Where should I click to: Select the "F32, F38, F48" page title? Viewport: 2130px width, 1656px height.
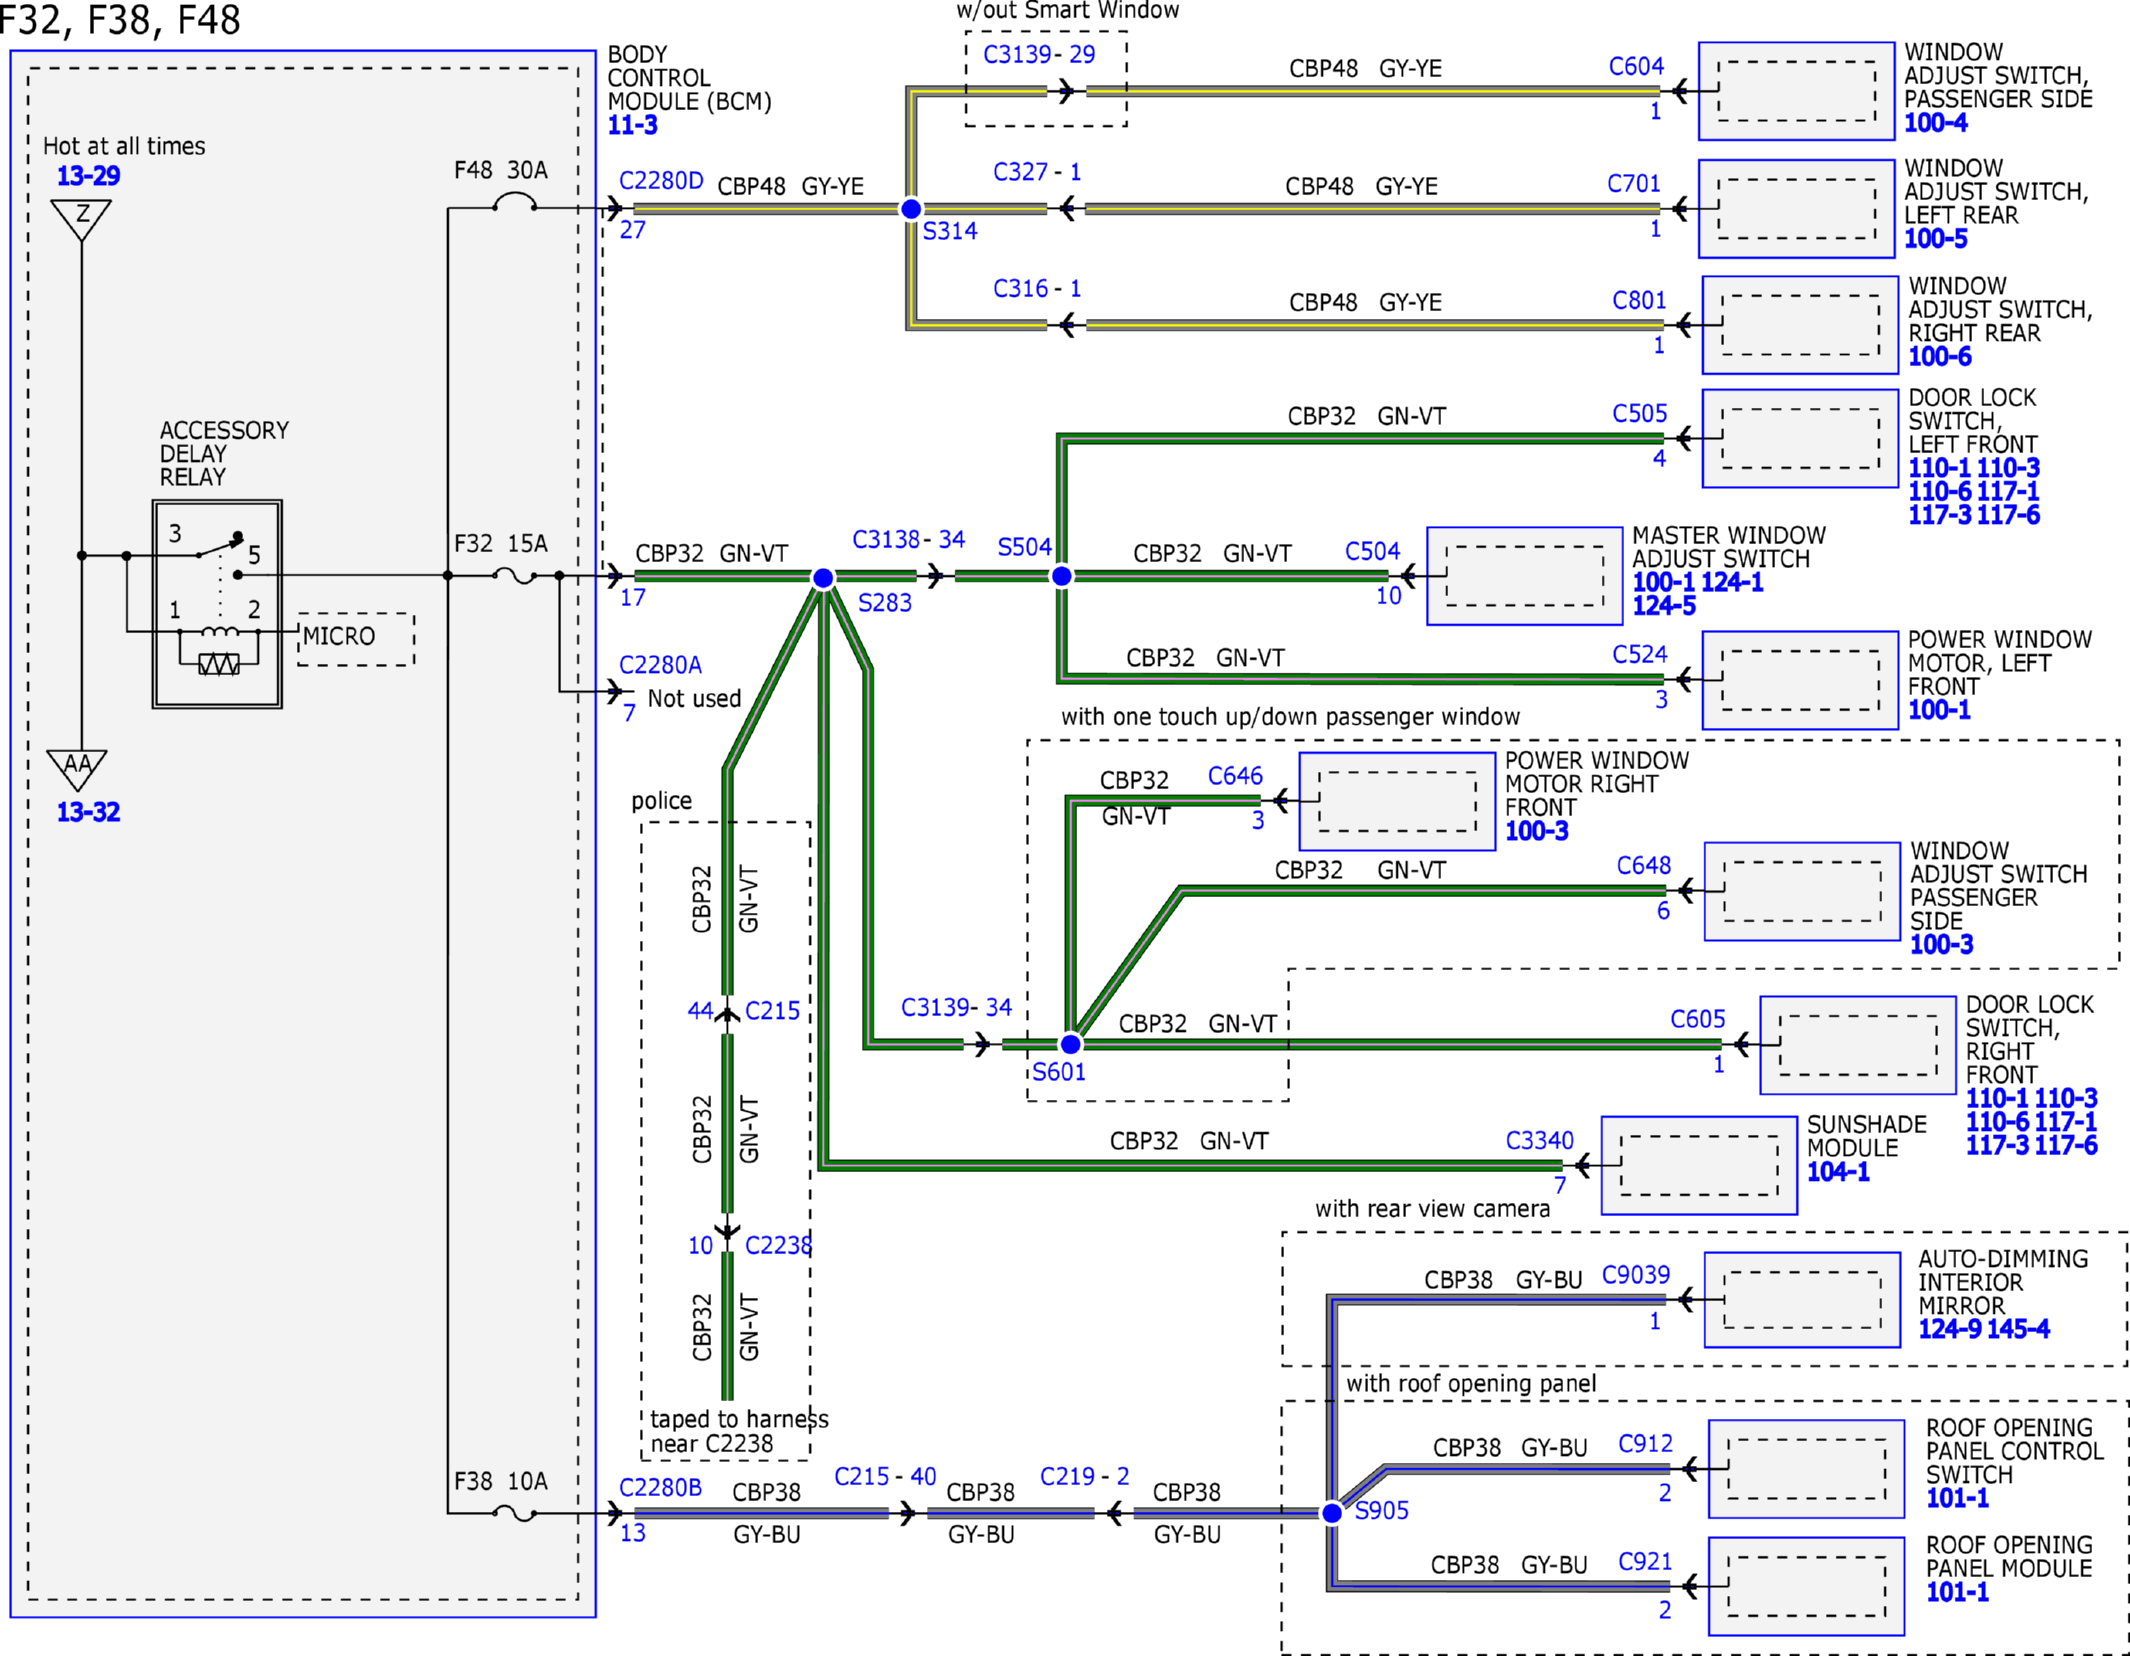coord(120,20)
